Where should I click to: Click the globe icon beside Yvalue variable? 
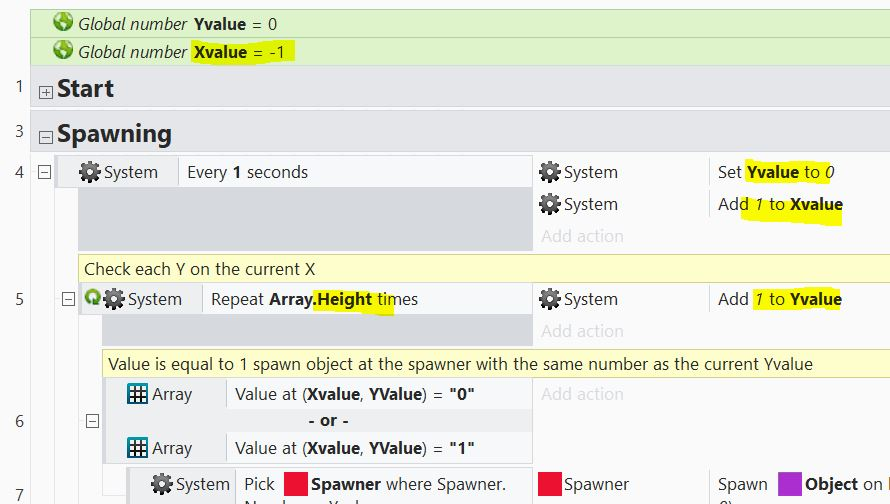point(63,23)
